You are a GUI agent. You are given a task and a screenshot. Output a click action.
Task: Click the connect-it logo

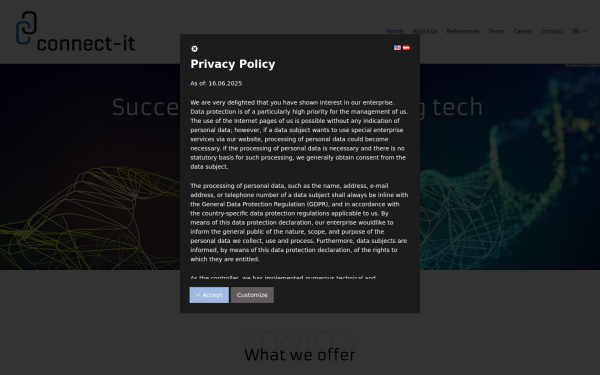[75, 32]
